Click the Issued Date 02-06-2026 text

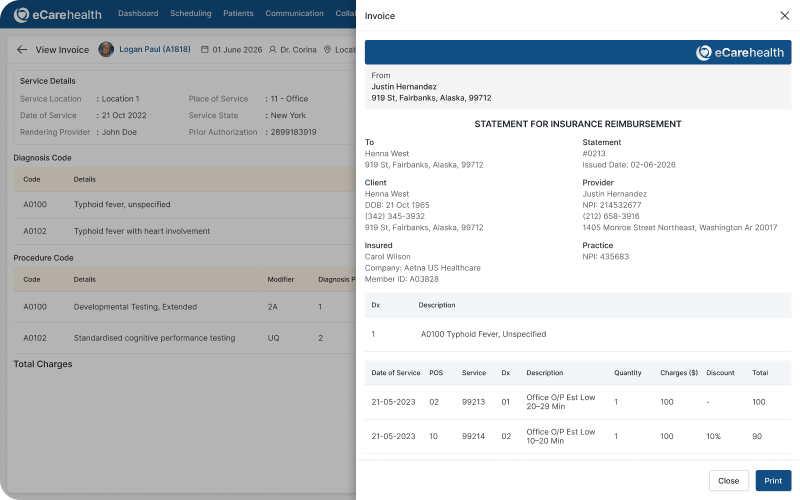click(629, 165)
